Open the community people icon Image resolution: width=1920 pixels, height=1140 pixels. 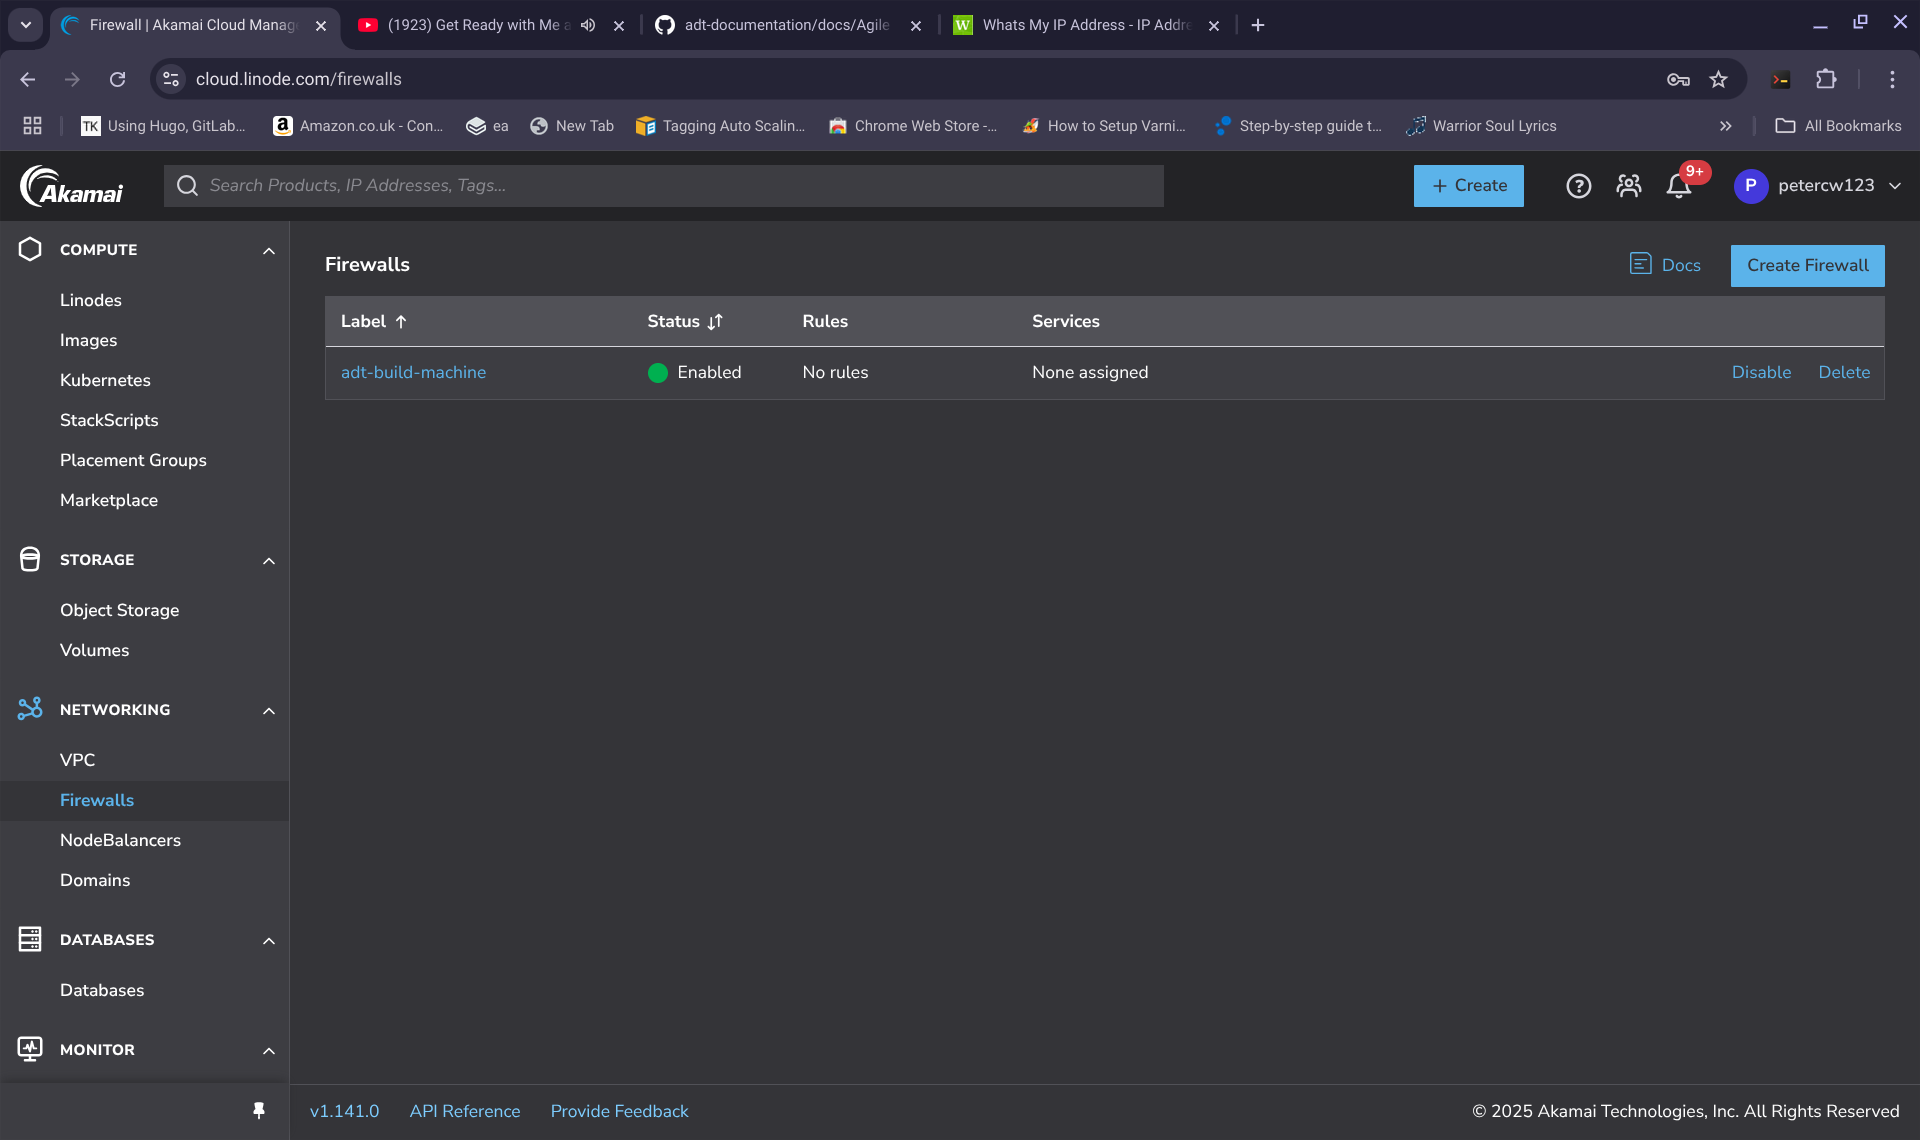1629,186
